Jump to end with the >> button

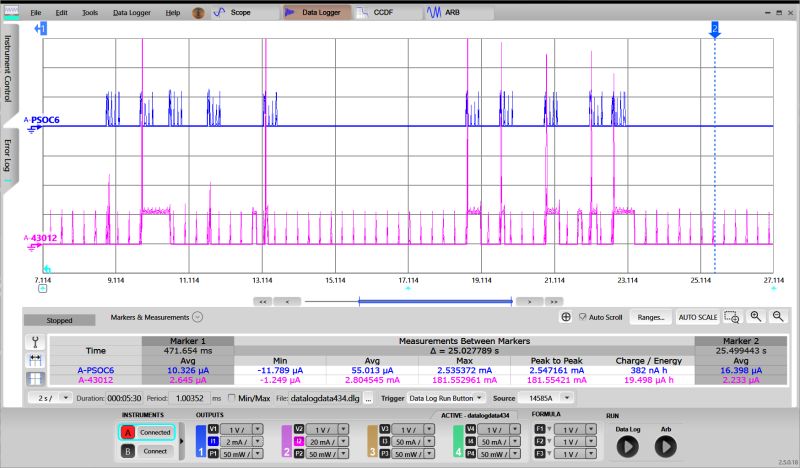coord(554,302)
